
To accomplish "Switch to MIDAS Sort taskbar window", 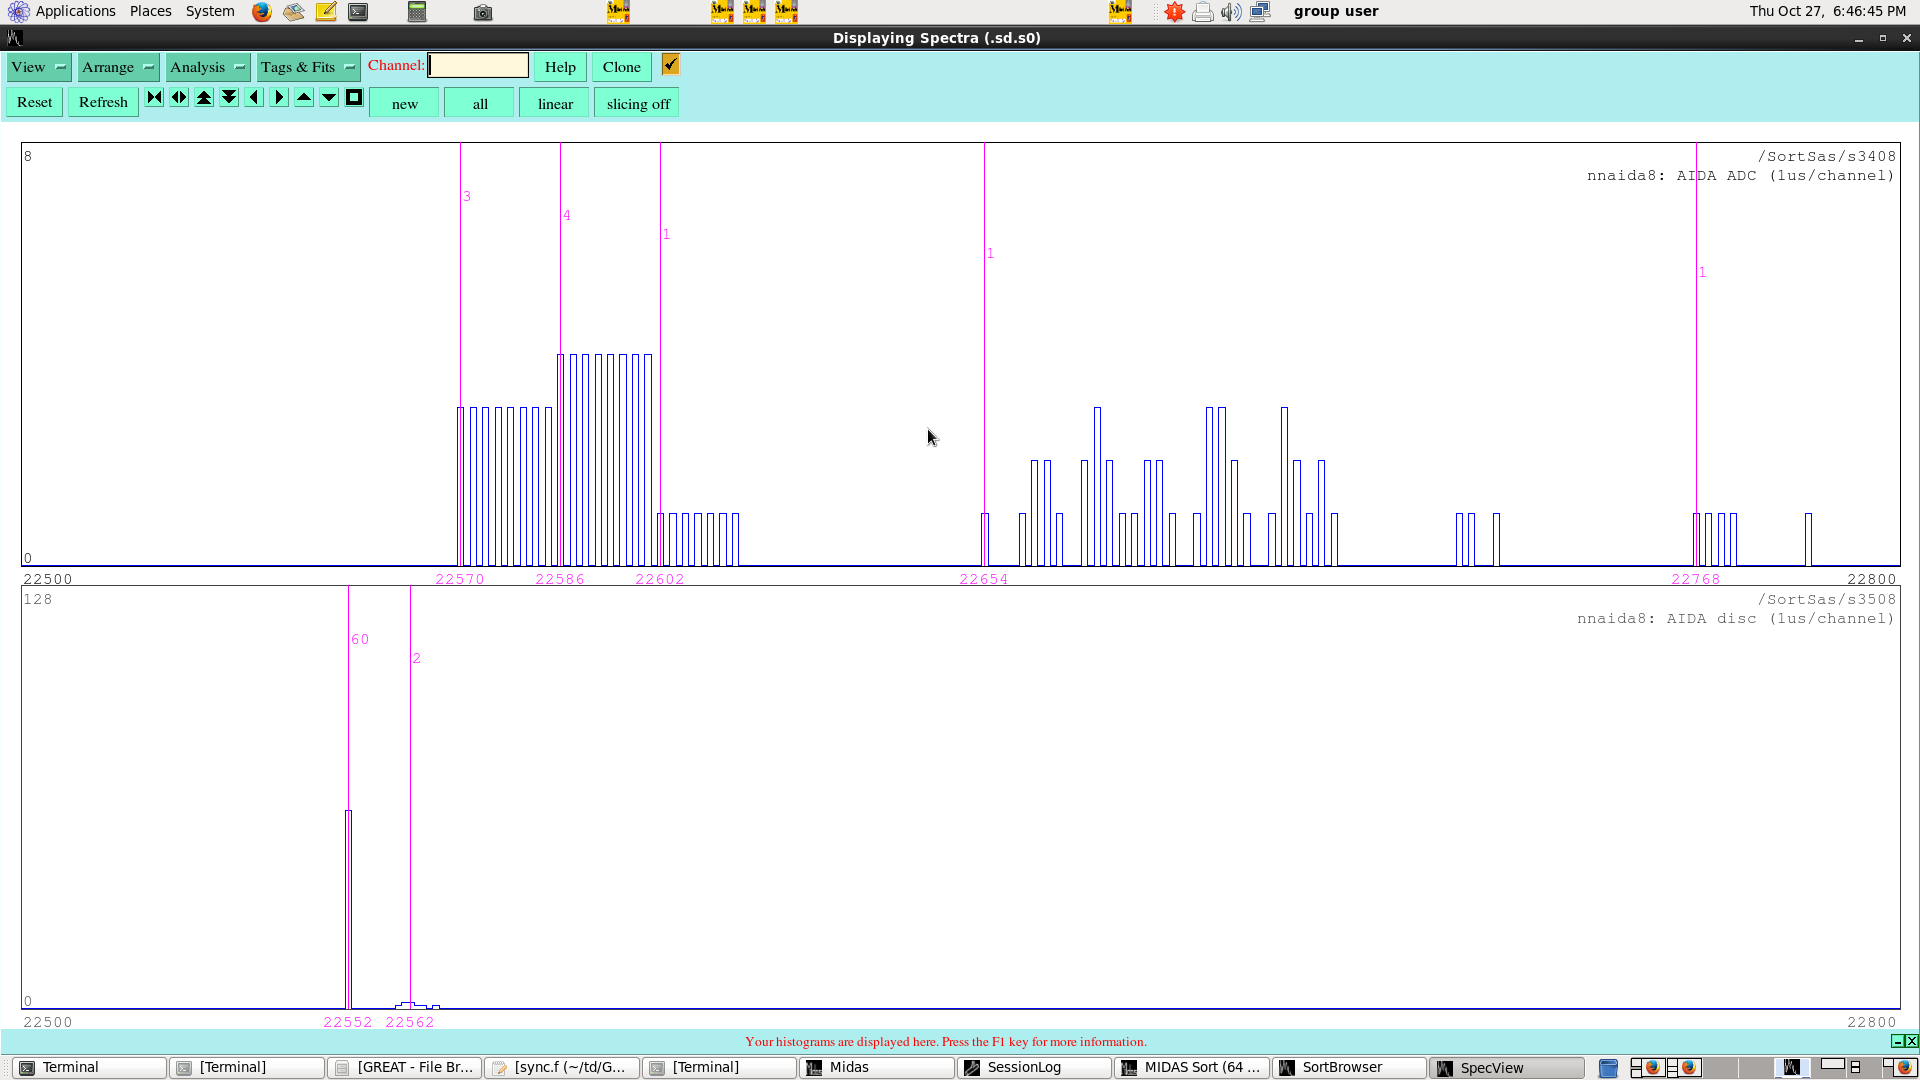I will point(1192,1068).
